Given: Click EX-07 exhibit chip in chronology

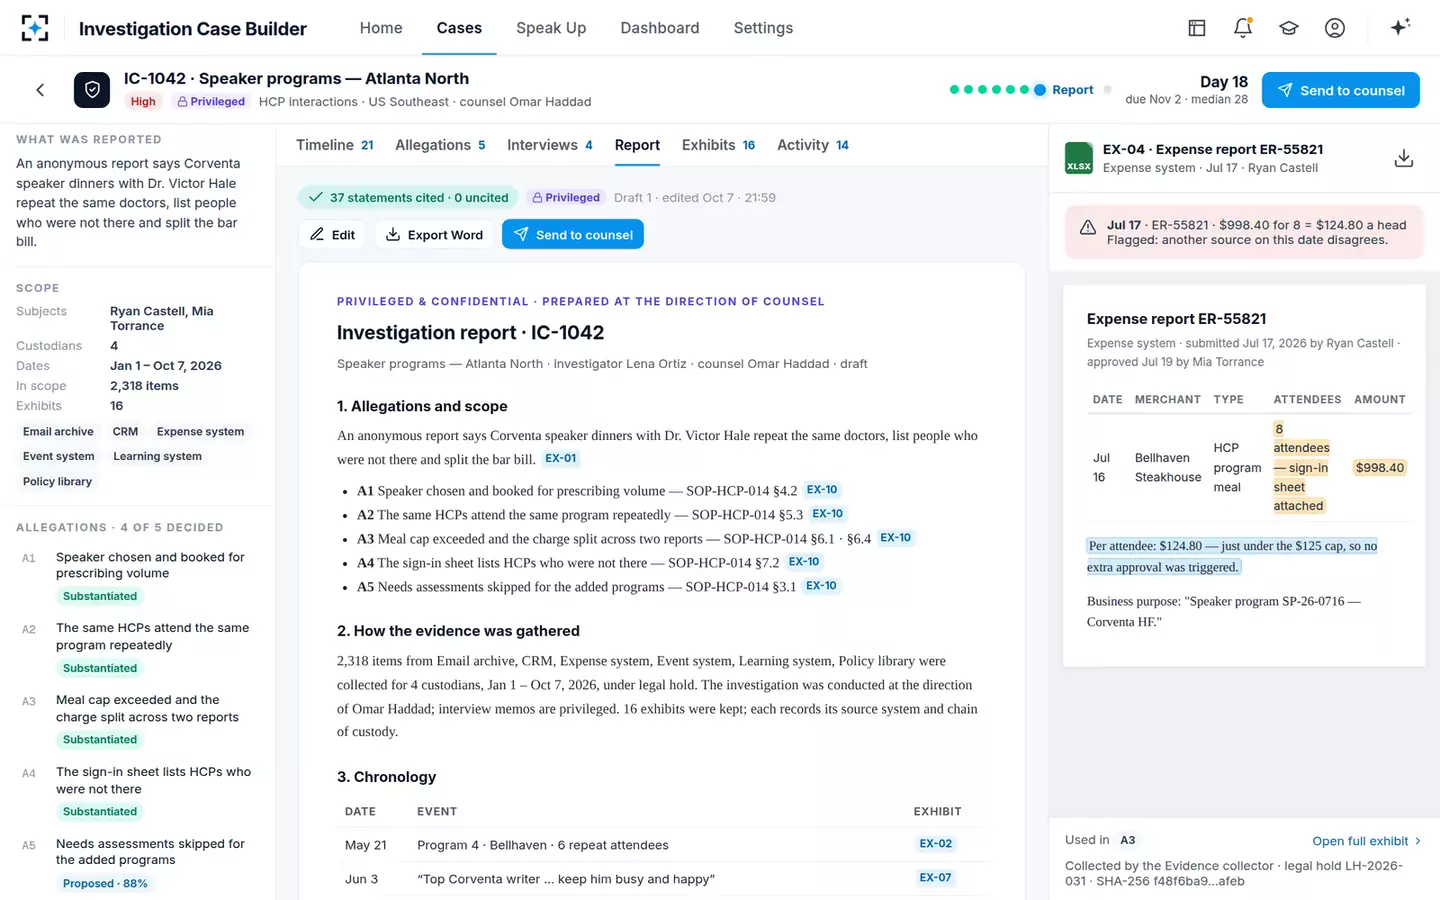Looking at the screenshot, I should 936,877.
